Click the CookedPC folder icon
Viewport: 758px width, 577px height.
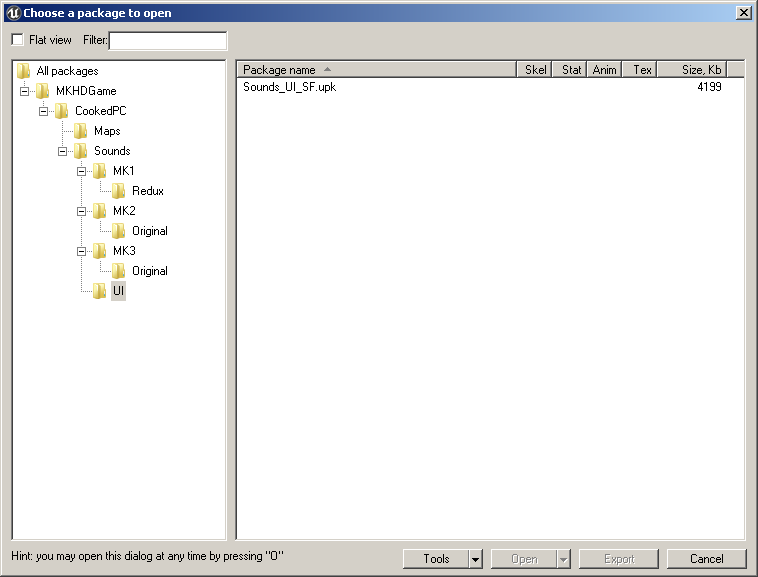point(61,111)
